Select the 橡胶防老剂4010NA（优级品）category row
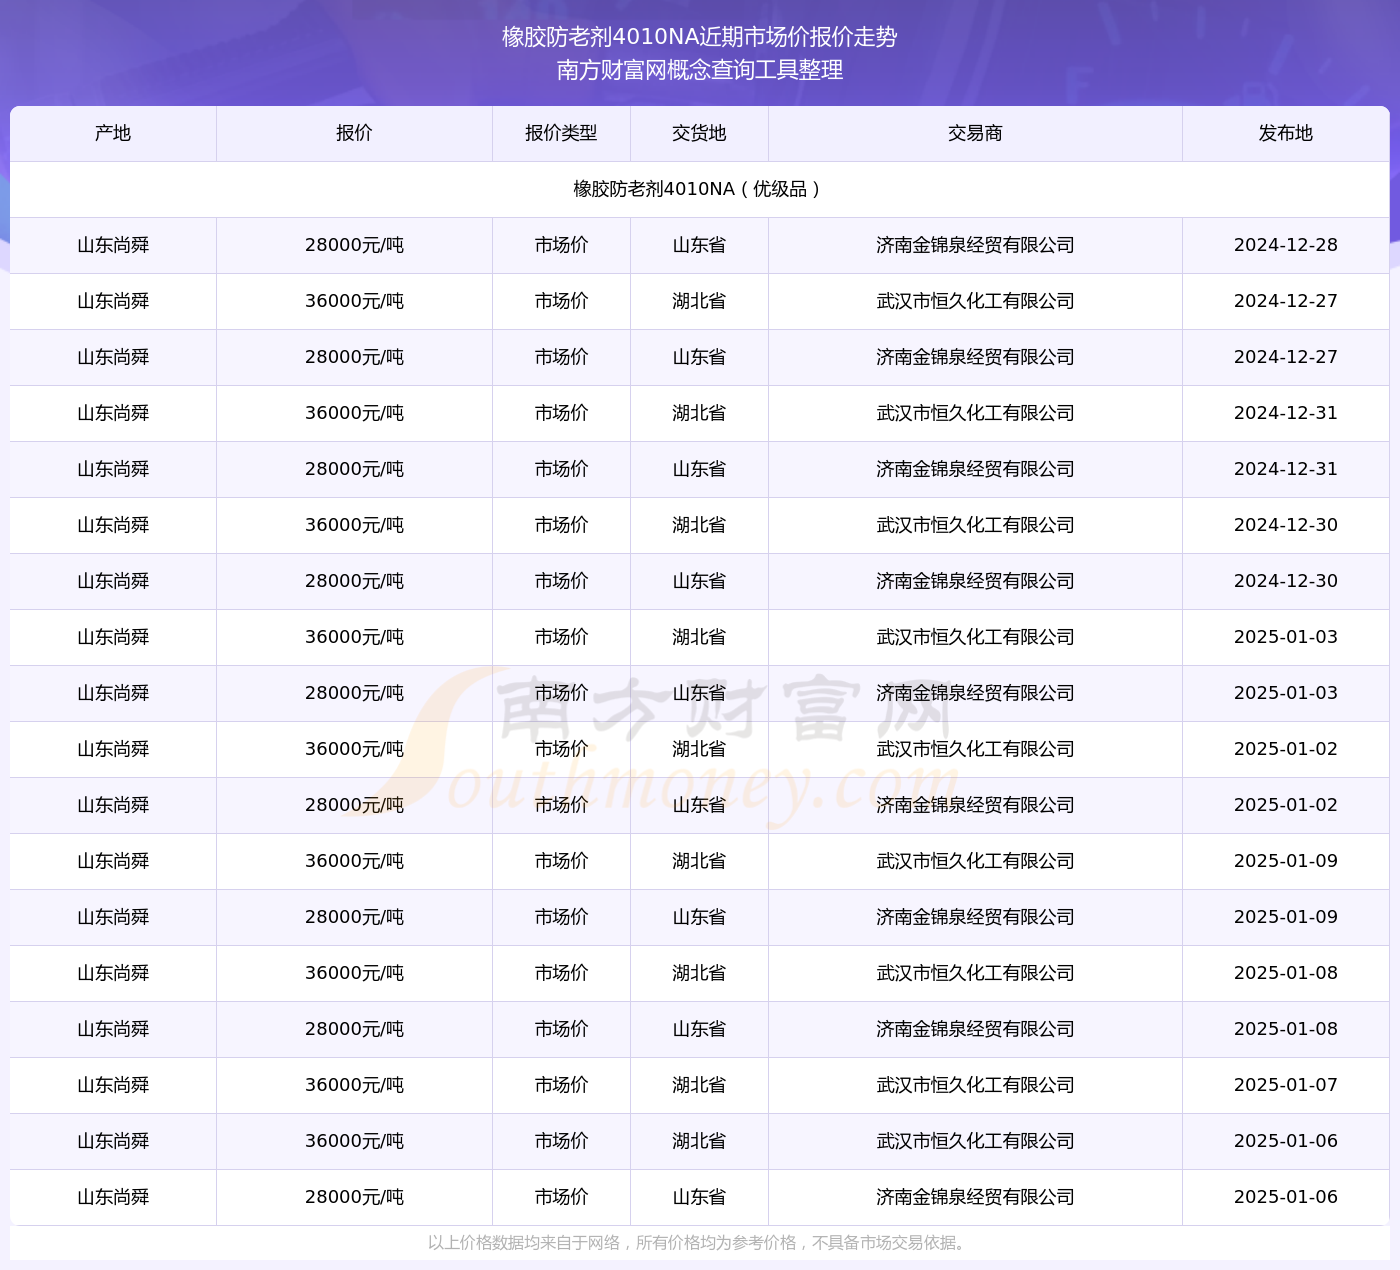This screenshot has height=1270, width=1400. 700,189
